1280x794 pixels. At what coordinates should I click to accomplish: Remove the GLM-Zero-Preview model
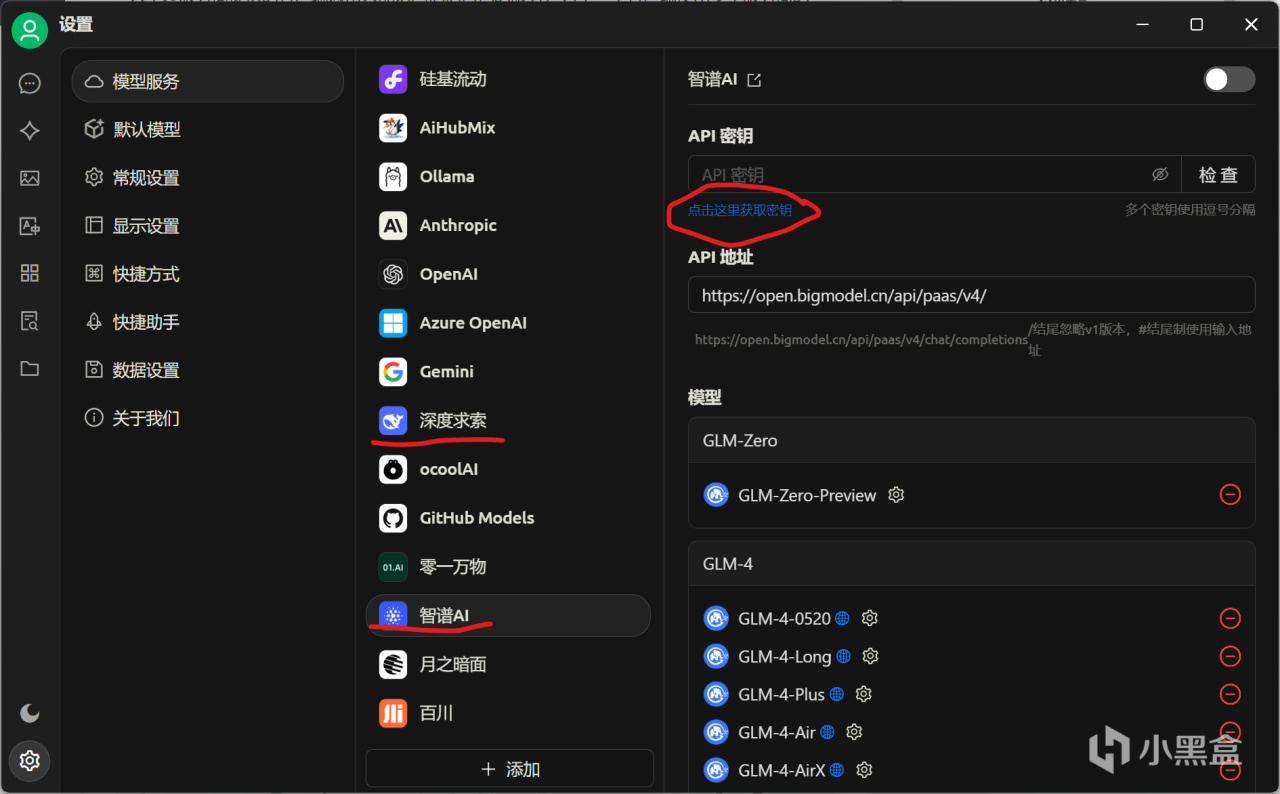(x=1230, y=495)
